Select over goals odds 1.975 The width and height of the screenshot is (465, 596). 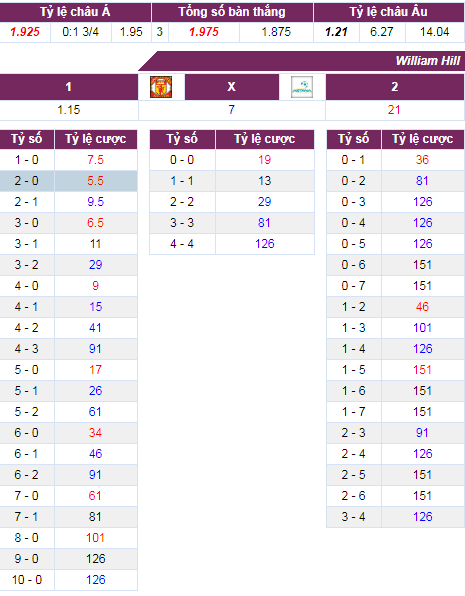(204, 32)
